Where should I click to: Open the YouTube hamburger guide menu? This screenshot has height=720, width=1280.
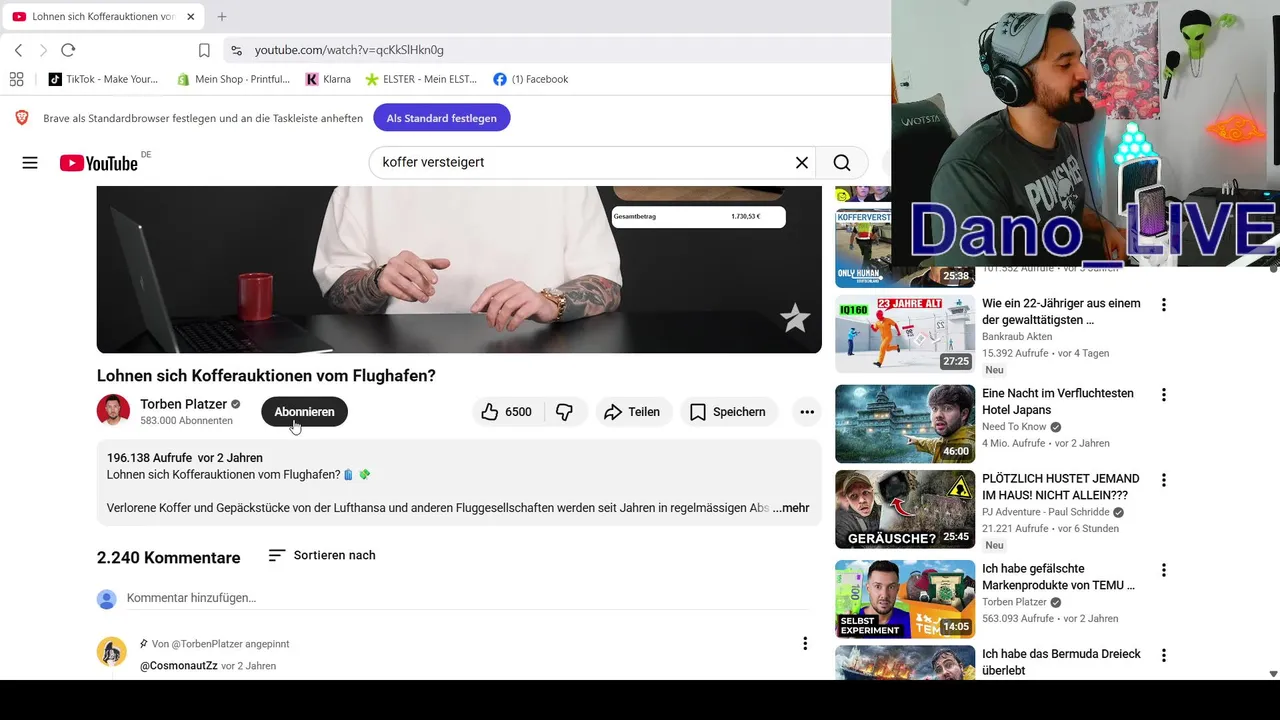(x=30, y=163)
